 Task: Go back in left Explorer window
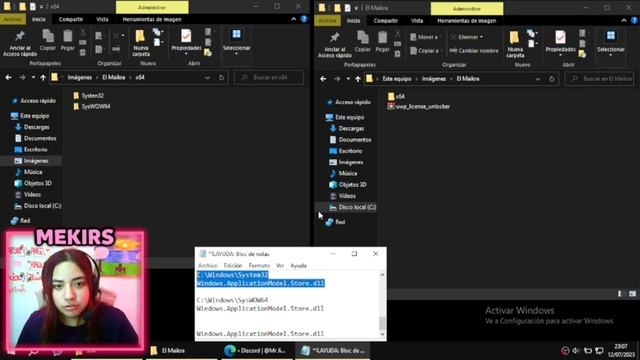tap(9, 77)
